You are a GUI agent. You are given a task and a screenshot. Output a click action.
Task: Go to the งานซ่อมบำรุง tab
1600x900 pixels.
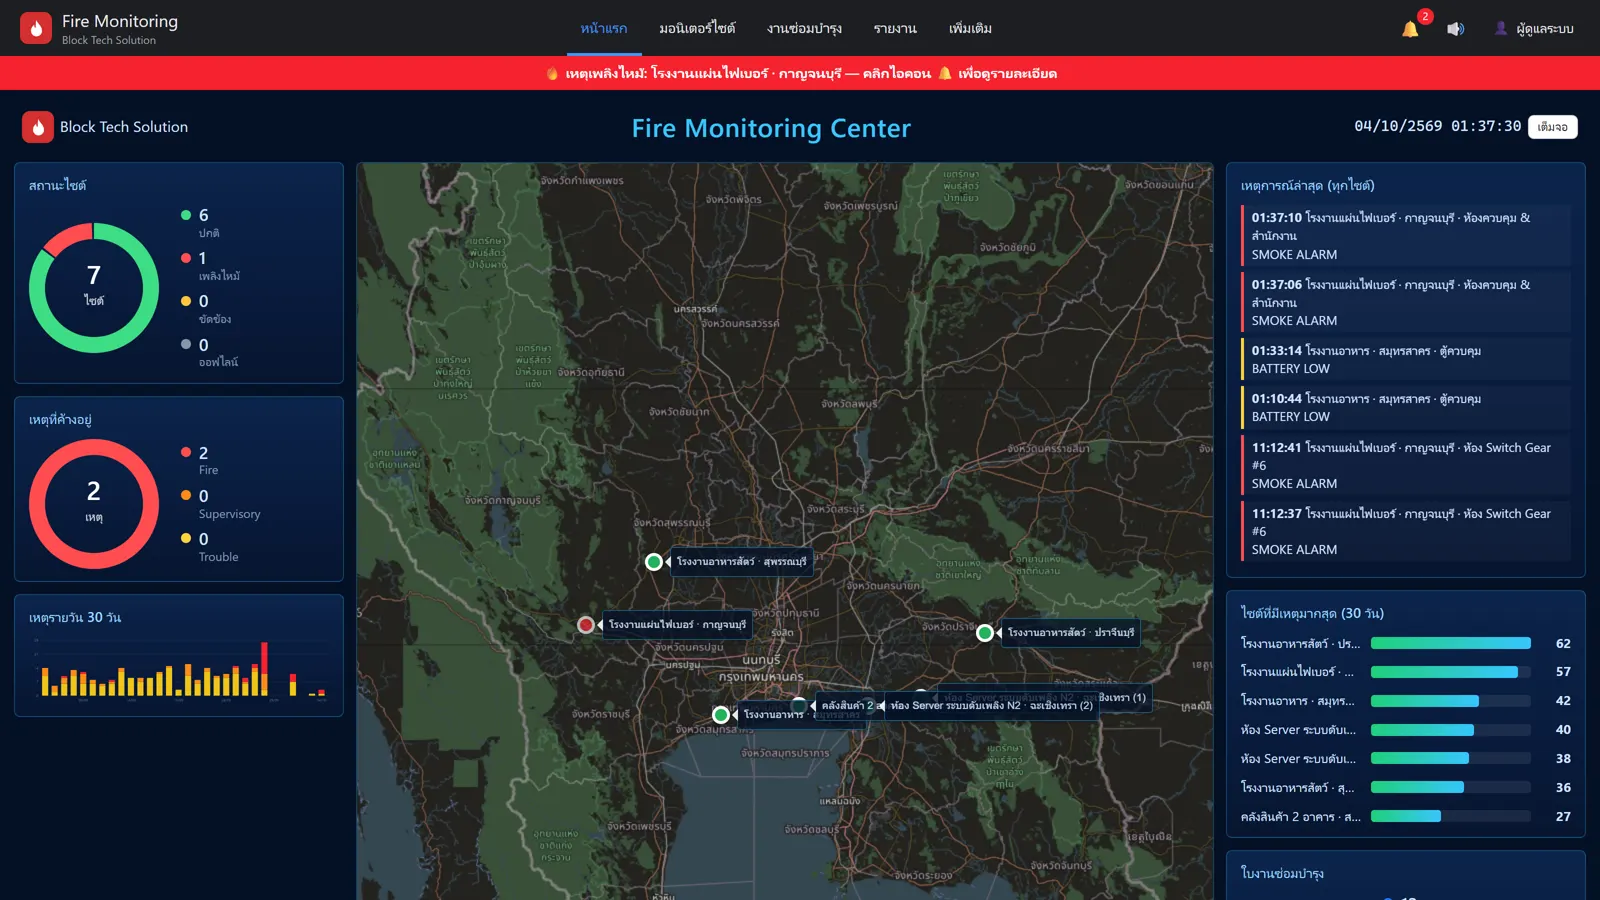804,28
